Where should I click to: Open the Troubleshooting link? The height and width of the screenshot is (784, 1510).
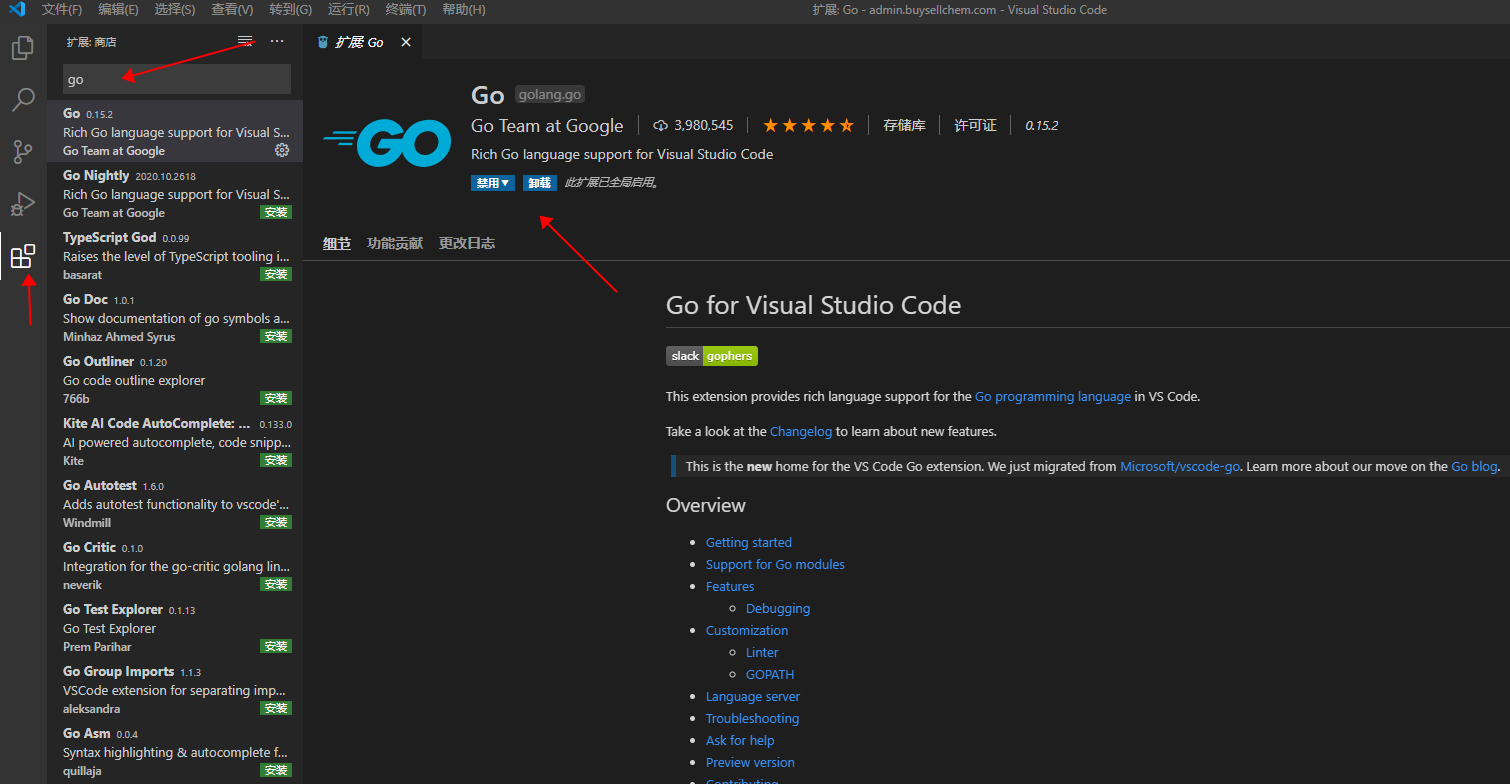(752, 718)
